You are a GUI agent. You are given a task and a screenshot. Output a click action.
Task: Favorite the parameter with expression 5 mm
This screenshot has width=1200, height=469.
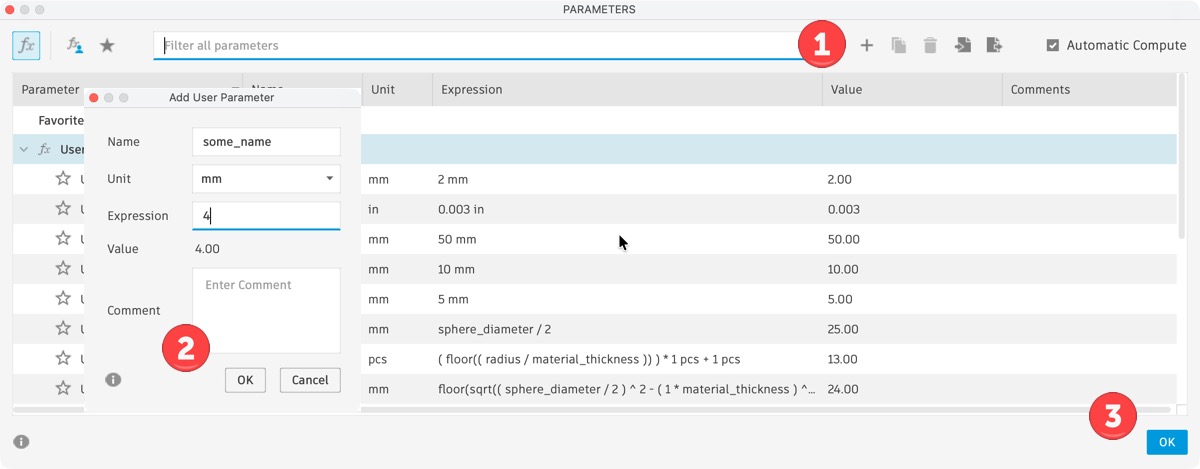pyautogui.click(x=63, y=299)
